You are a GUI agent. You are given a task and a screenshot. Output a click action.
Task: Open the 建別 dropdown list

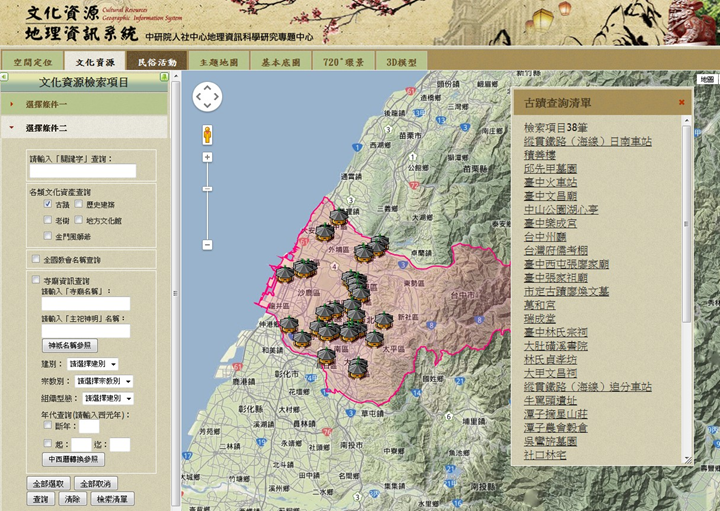point(93,364)
